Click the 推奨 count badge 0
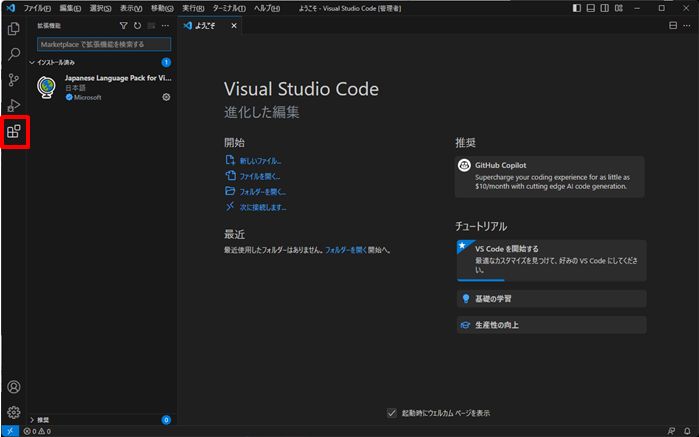 pos(166,420)
